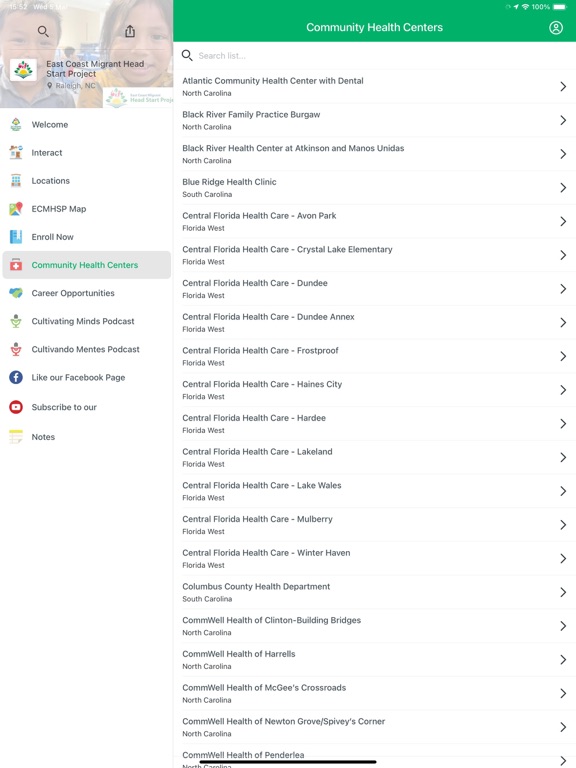Click the Welcome flower icon
The image size is (576, 768).
tap(16, 124)
